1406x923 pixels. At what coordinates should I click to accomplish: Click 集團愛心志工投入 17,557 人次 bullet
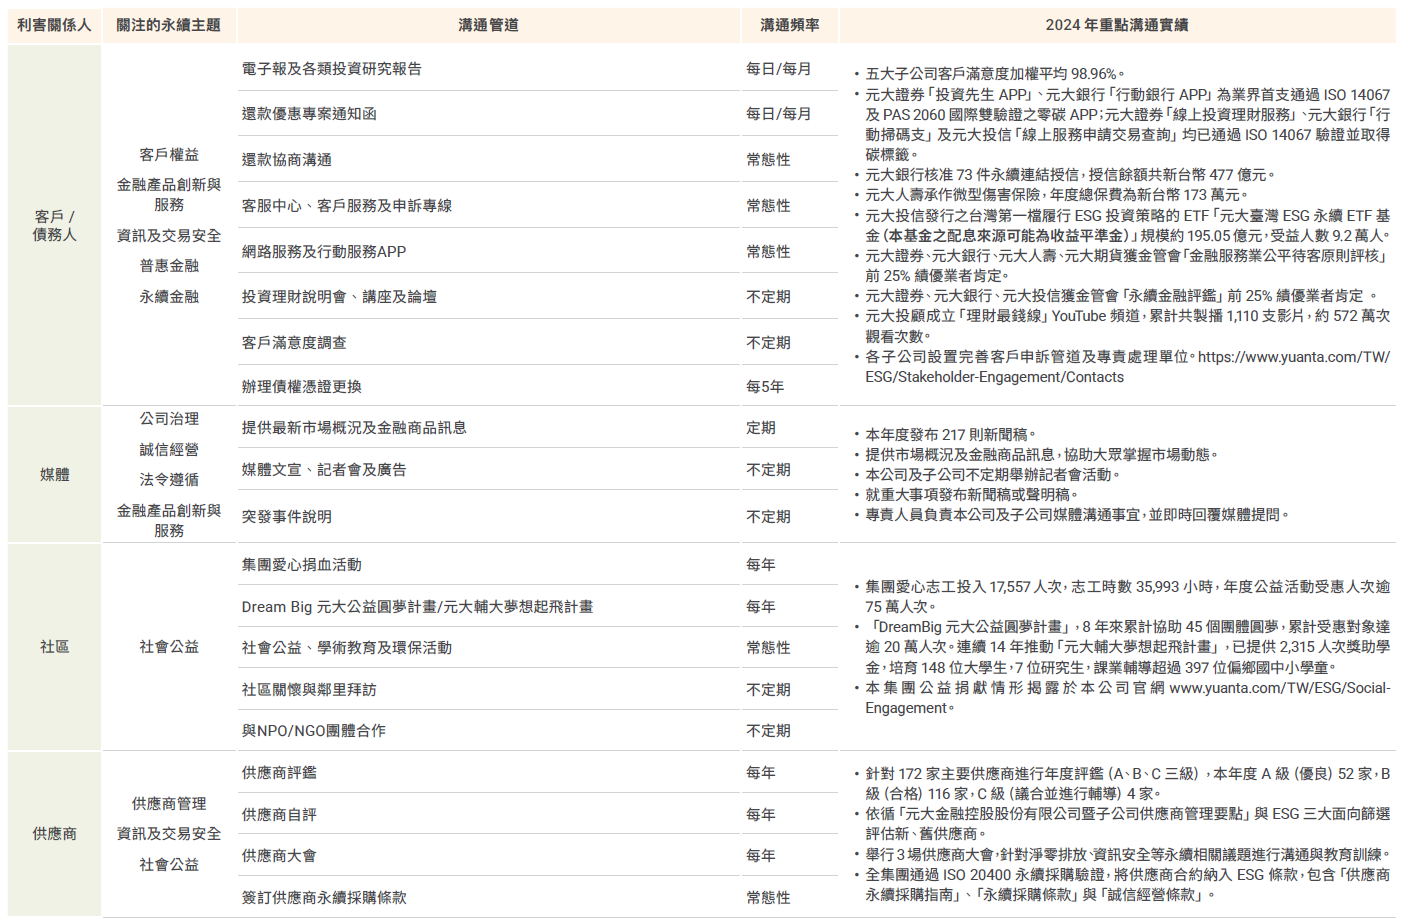tap(1127, 597)
